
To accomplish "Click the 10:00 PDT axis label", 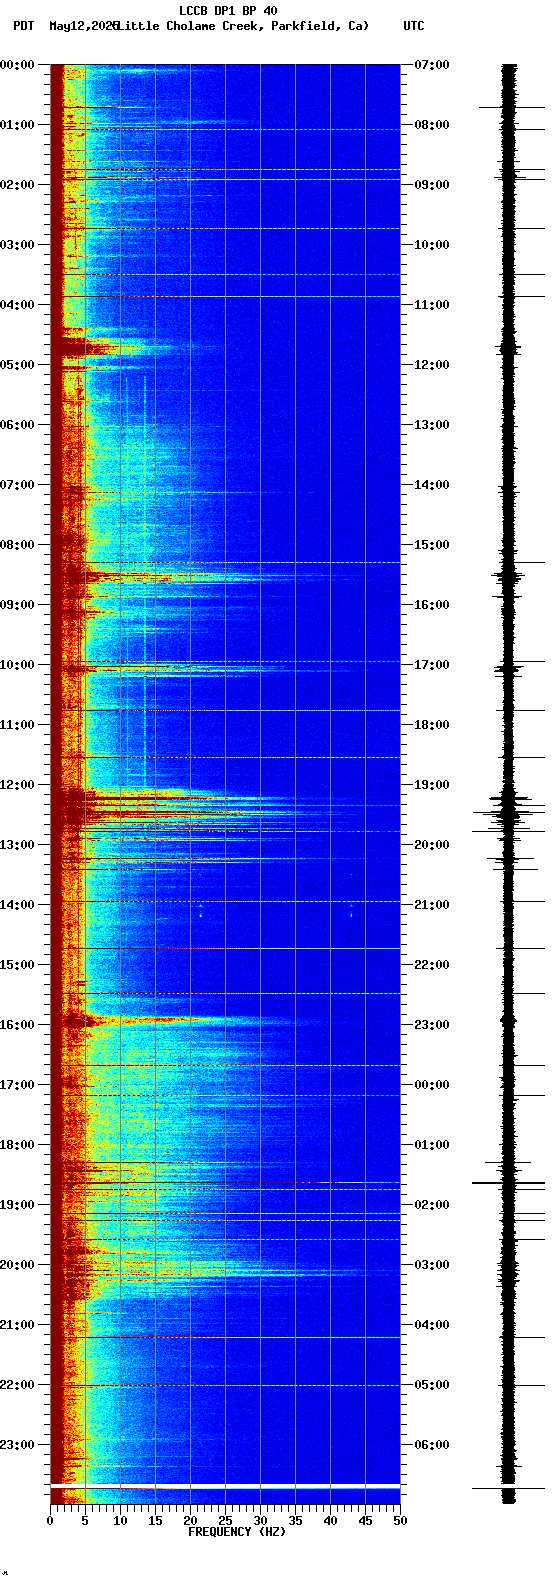I will pyautogui.click(x=18, y=665).
